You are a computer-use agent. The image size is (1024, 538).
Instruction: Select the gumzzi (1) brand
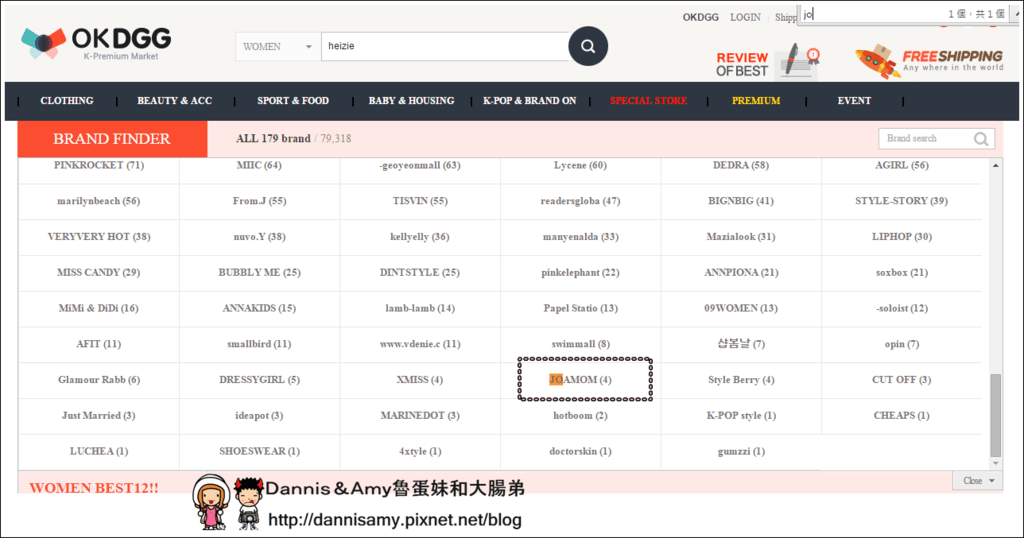click(741, 451)
